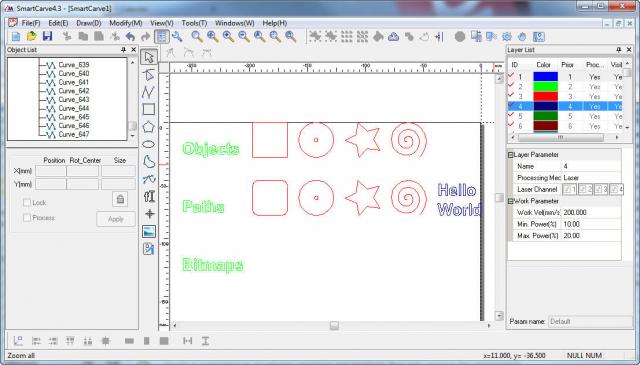Click the undo arrow in toolbar
Image resolution: width=640 pixels, height=365 pixels.
click(130, 37)
